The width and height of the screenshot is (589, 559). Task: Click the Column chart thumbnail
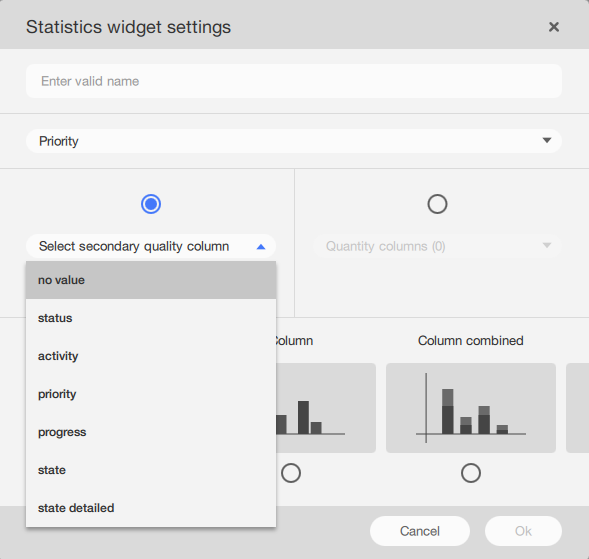[x=326, y=408]
